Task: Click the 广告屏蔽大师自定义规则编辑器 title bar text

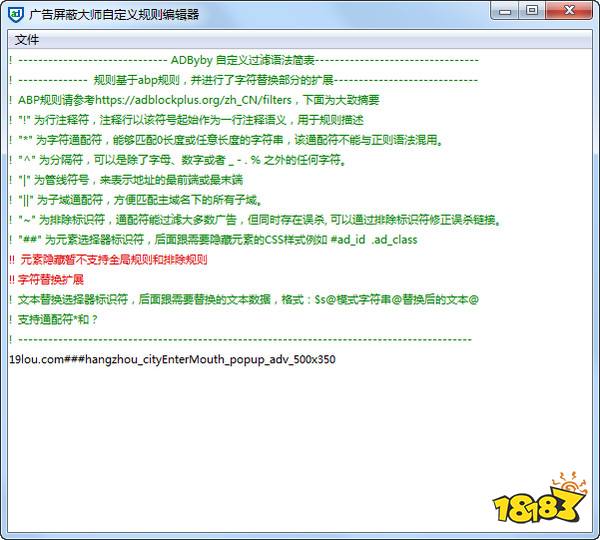Action: tap(113, 14)
